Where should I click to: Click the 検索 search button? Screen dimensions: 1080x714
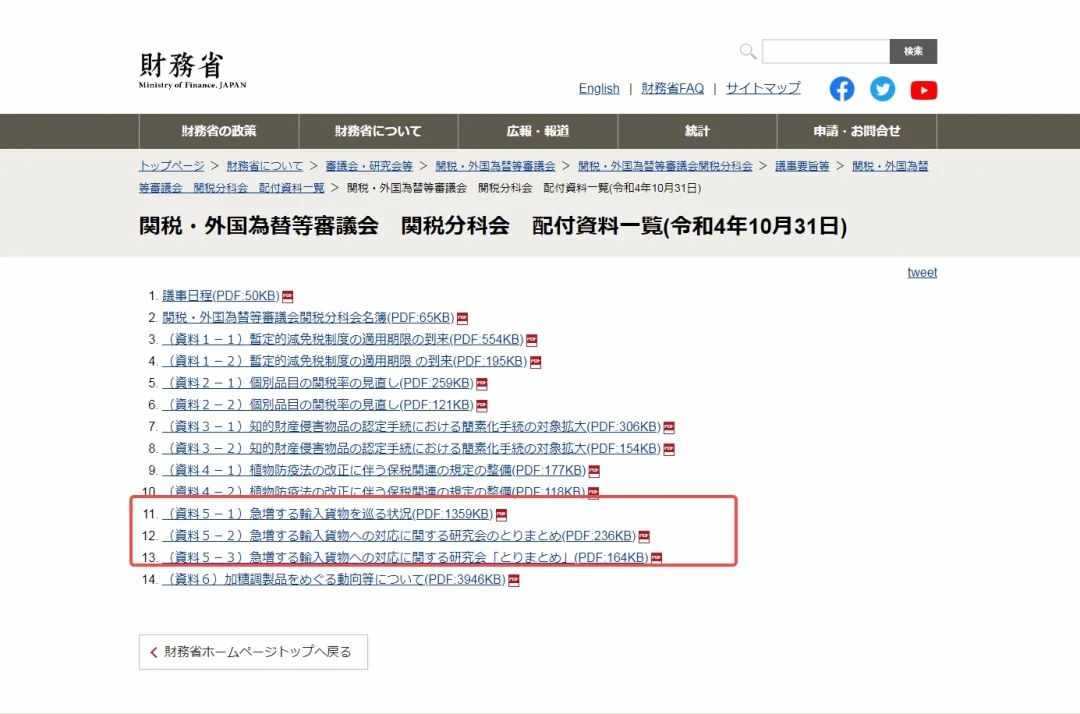(913, 51)
